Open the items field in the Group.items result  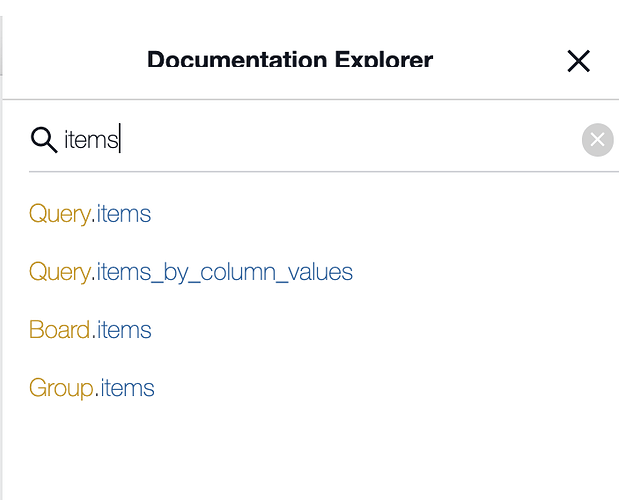[x=127, y=388]
